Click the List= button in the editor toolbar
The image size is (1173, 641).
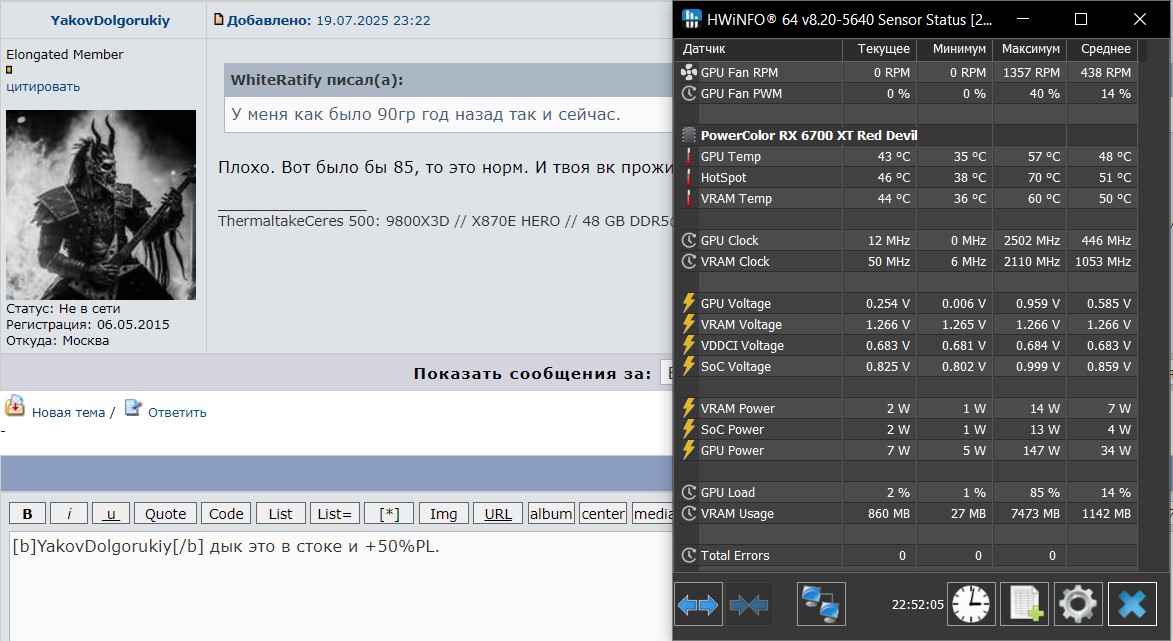(334, 513)
